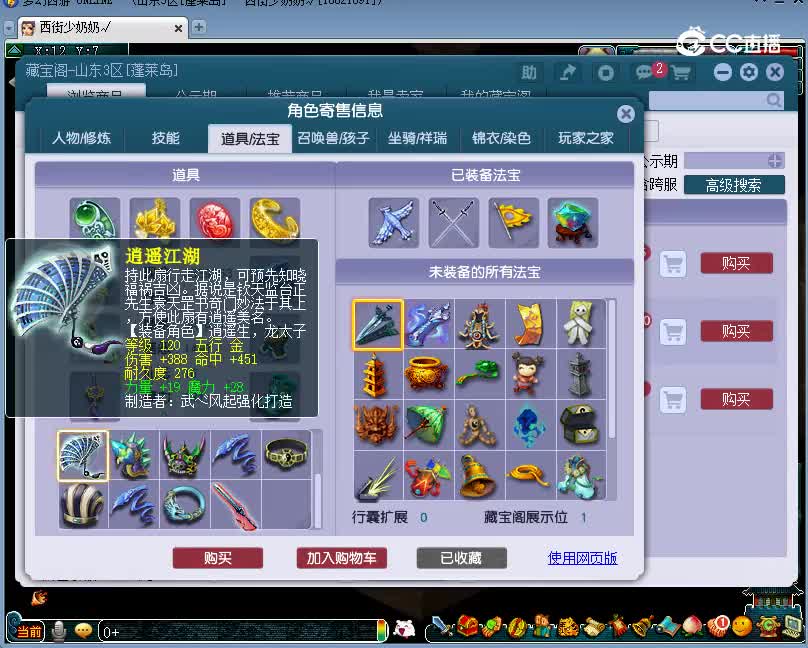
Task: Select the highlighted dark sword treasure
Action: coord(378,325)
